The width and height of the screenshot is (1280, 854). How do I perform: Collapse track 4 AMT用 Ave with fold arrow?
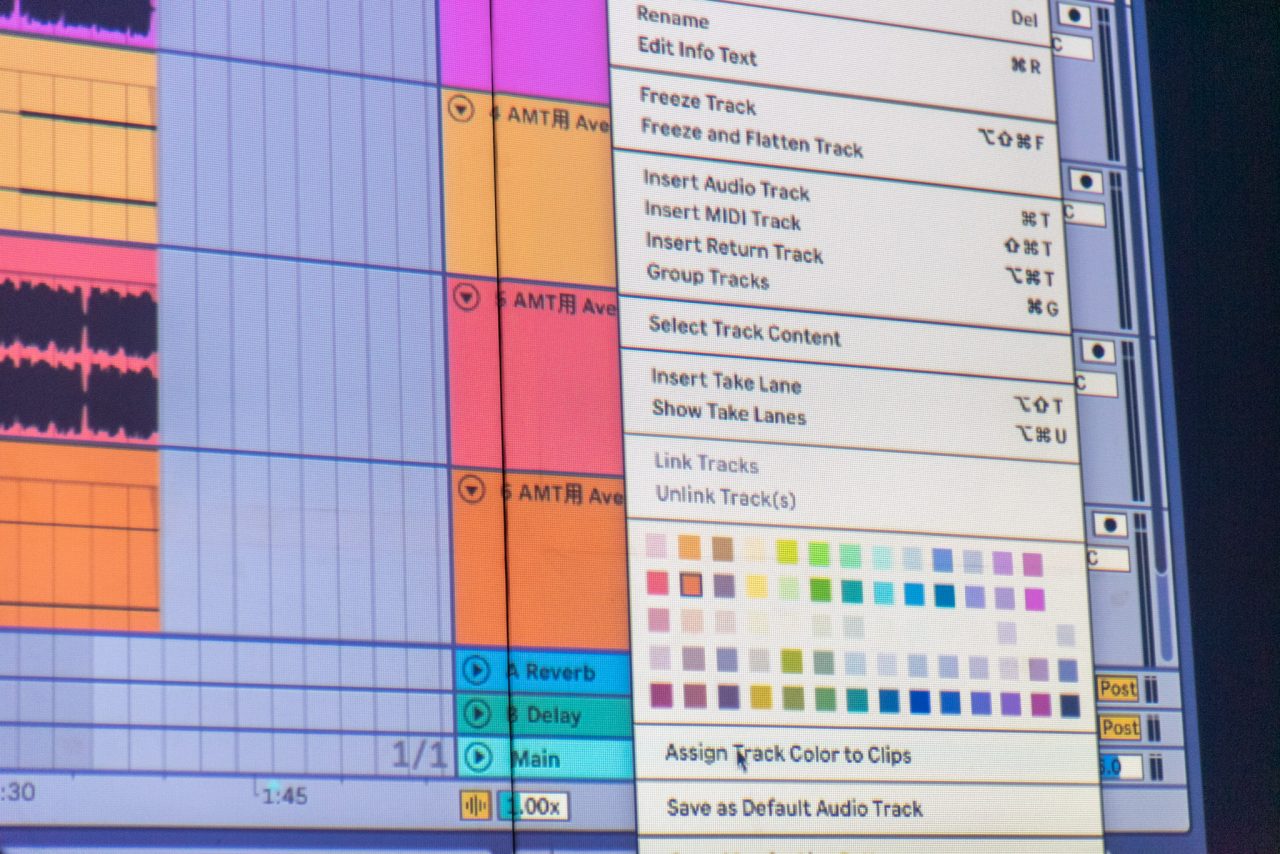(460, 110)
